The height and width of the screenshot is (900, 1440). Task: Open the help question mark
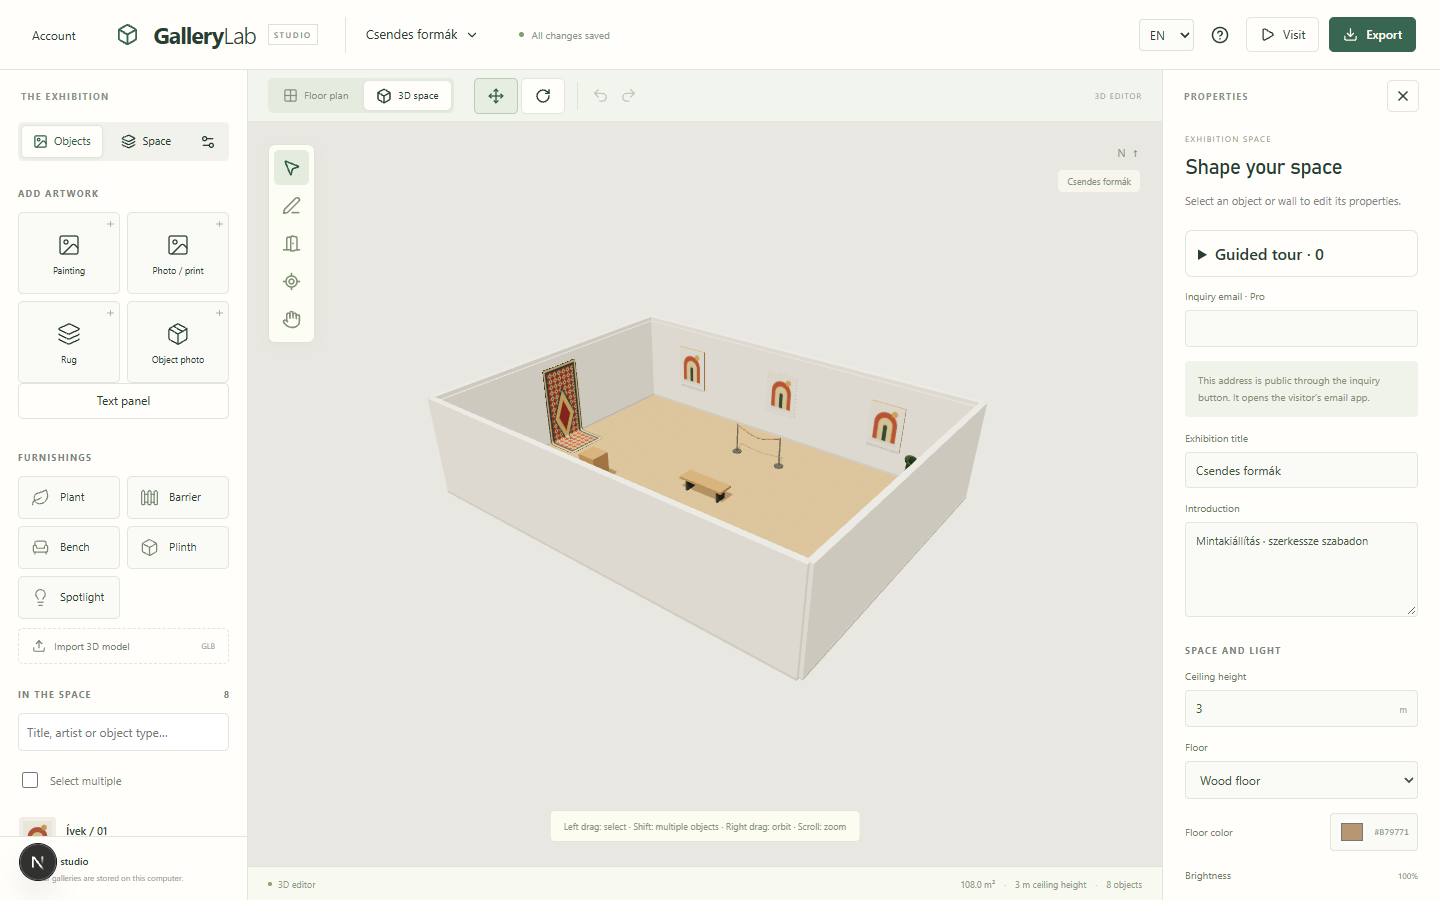[x=1220, y=35]
